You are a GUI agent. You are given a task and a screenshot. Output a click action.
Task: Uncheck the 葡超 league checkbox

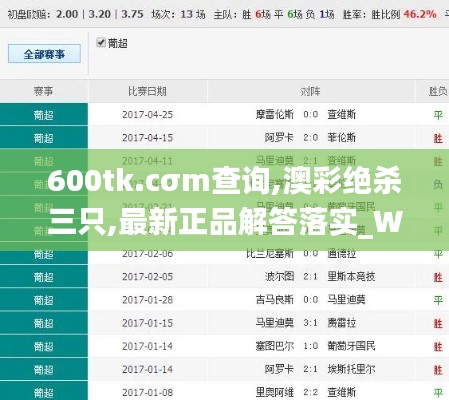101,43
